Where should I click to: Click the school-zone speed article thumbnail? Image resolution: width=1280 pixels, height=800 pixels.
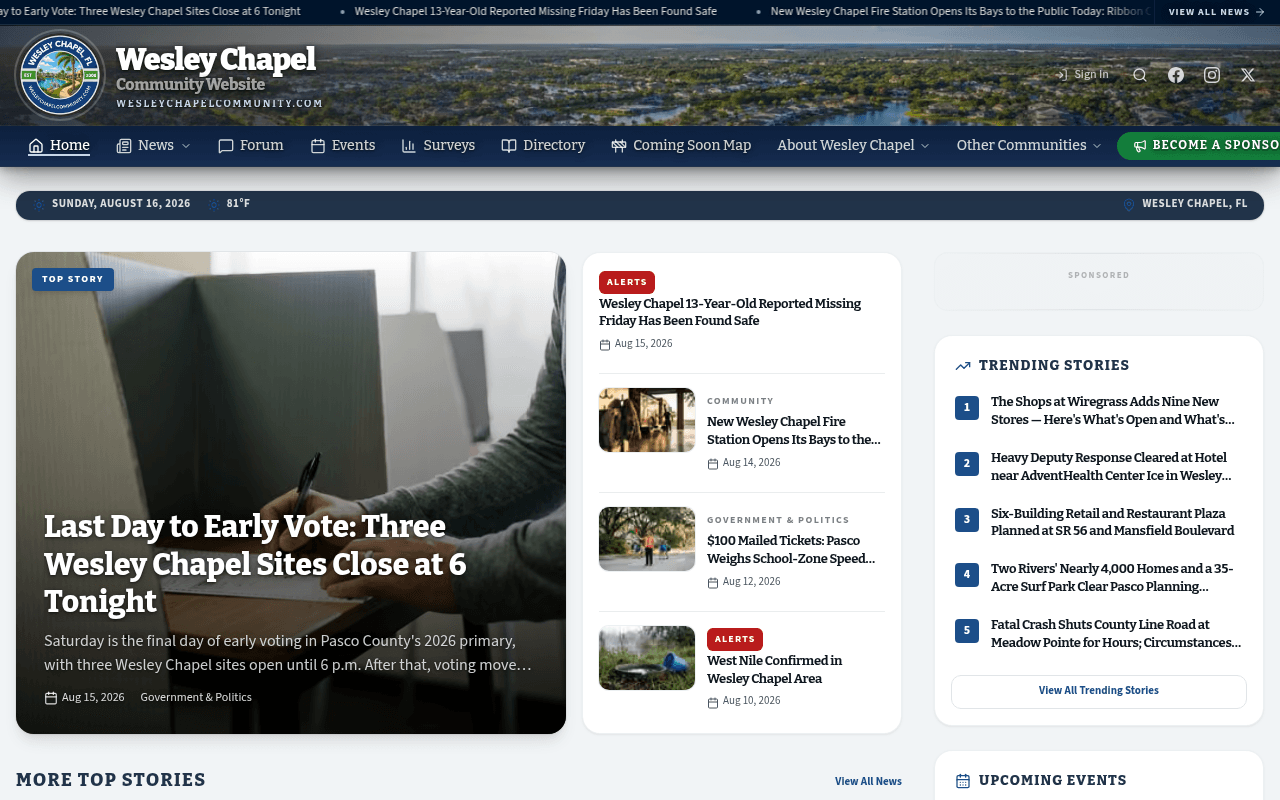(x=647, y=539)
